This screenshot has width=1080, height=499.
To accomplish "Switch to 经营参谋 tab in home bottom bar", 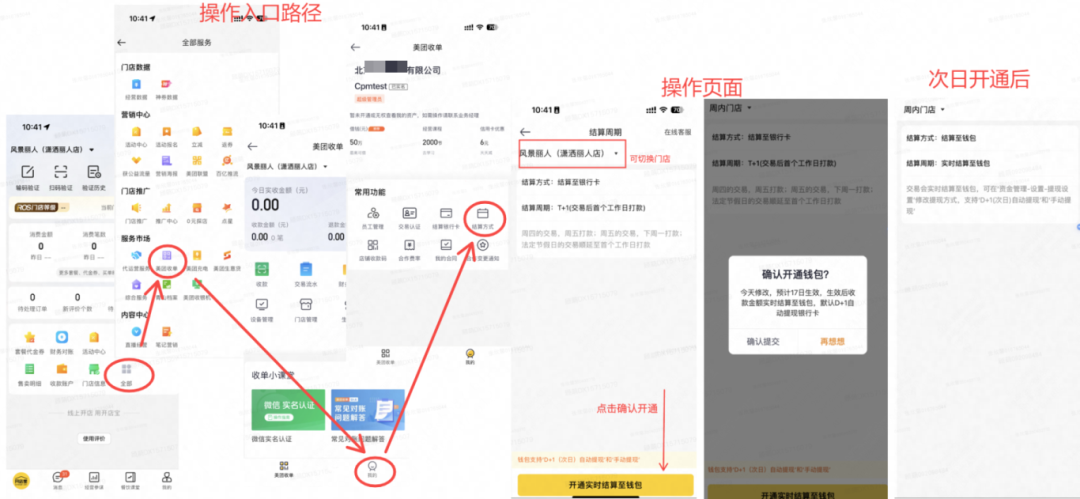I will coord(94,478).
